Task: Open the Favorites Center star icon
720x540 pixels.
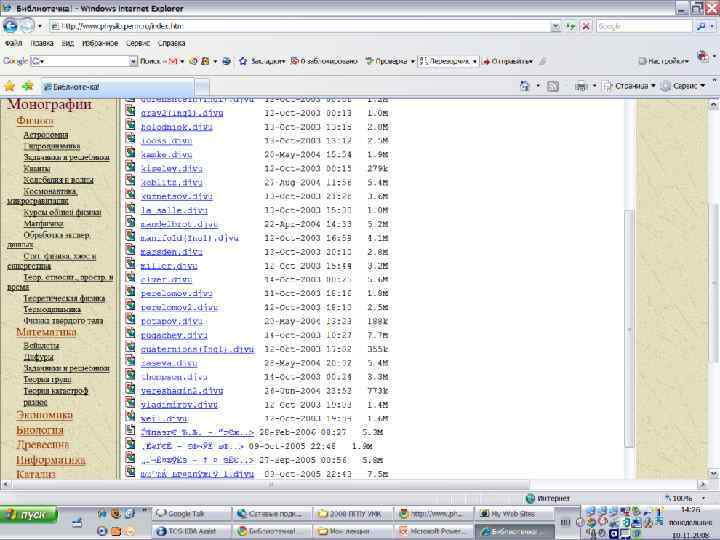Action: (x=9, y=86)
